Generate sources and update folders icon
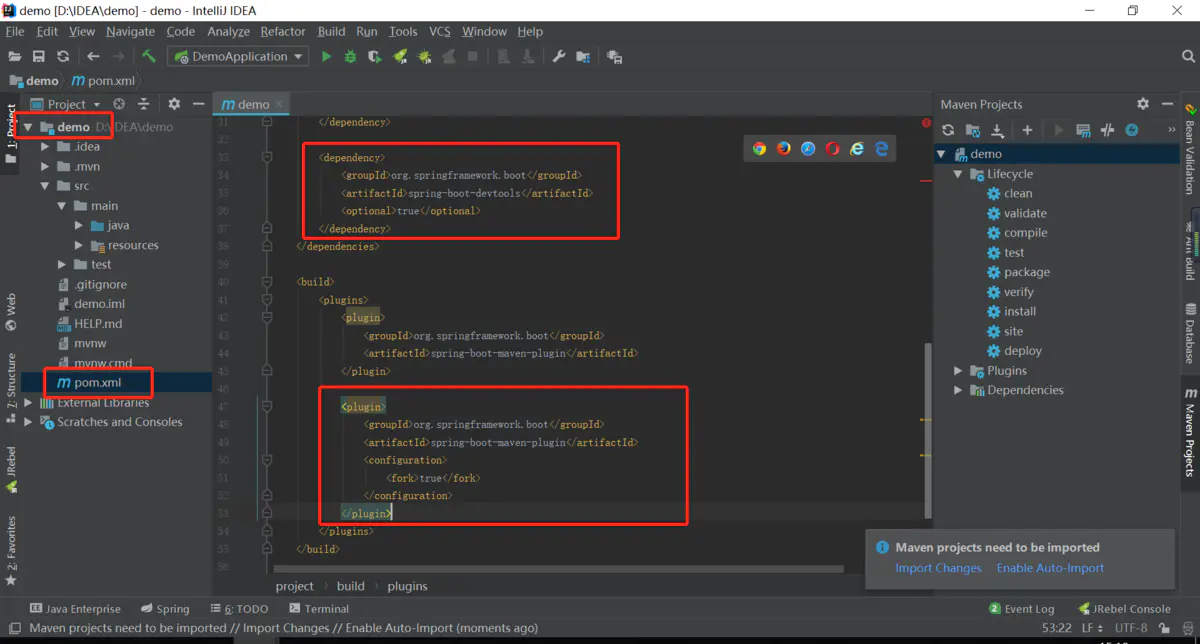The width and height of the screenshot is (1200, 644). coord(973,130)
